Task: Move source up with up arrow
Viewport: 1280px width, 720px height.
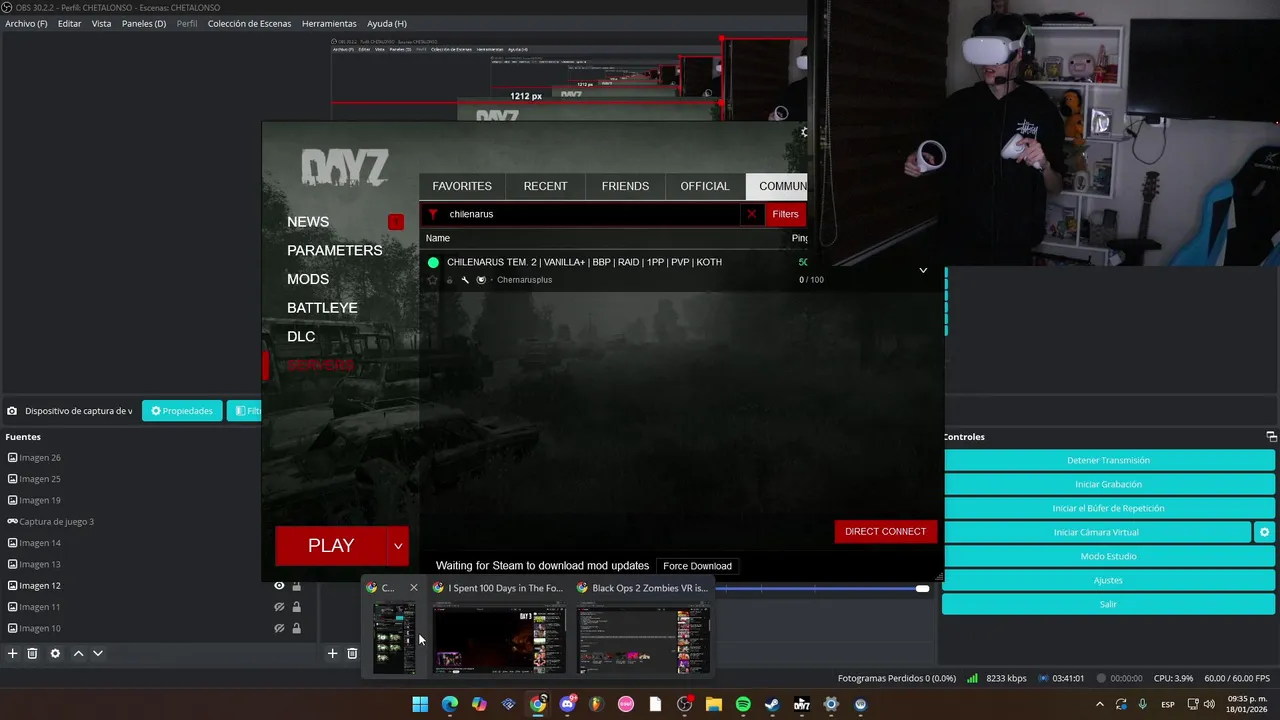Action: 78,653
